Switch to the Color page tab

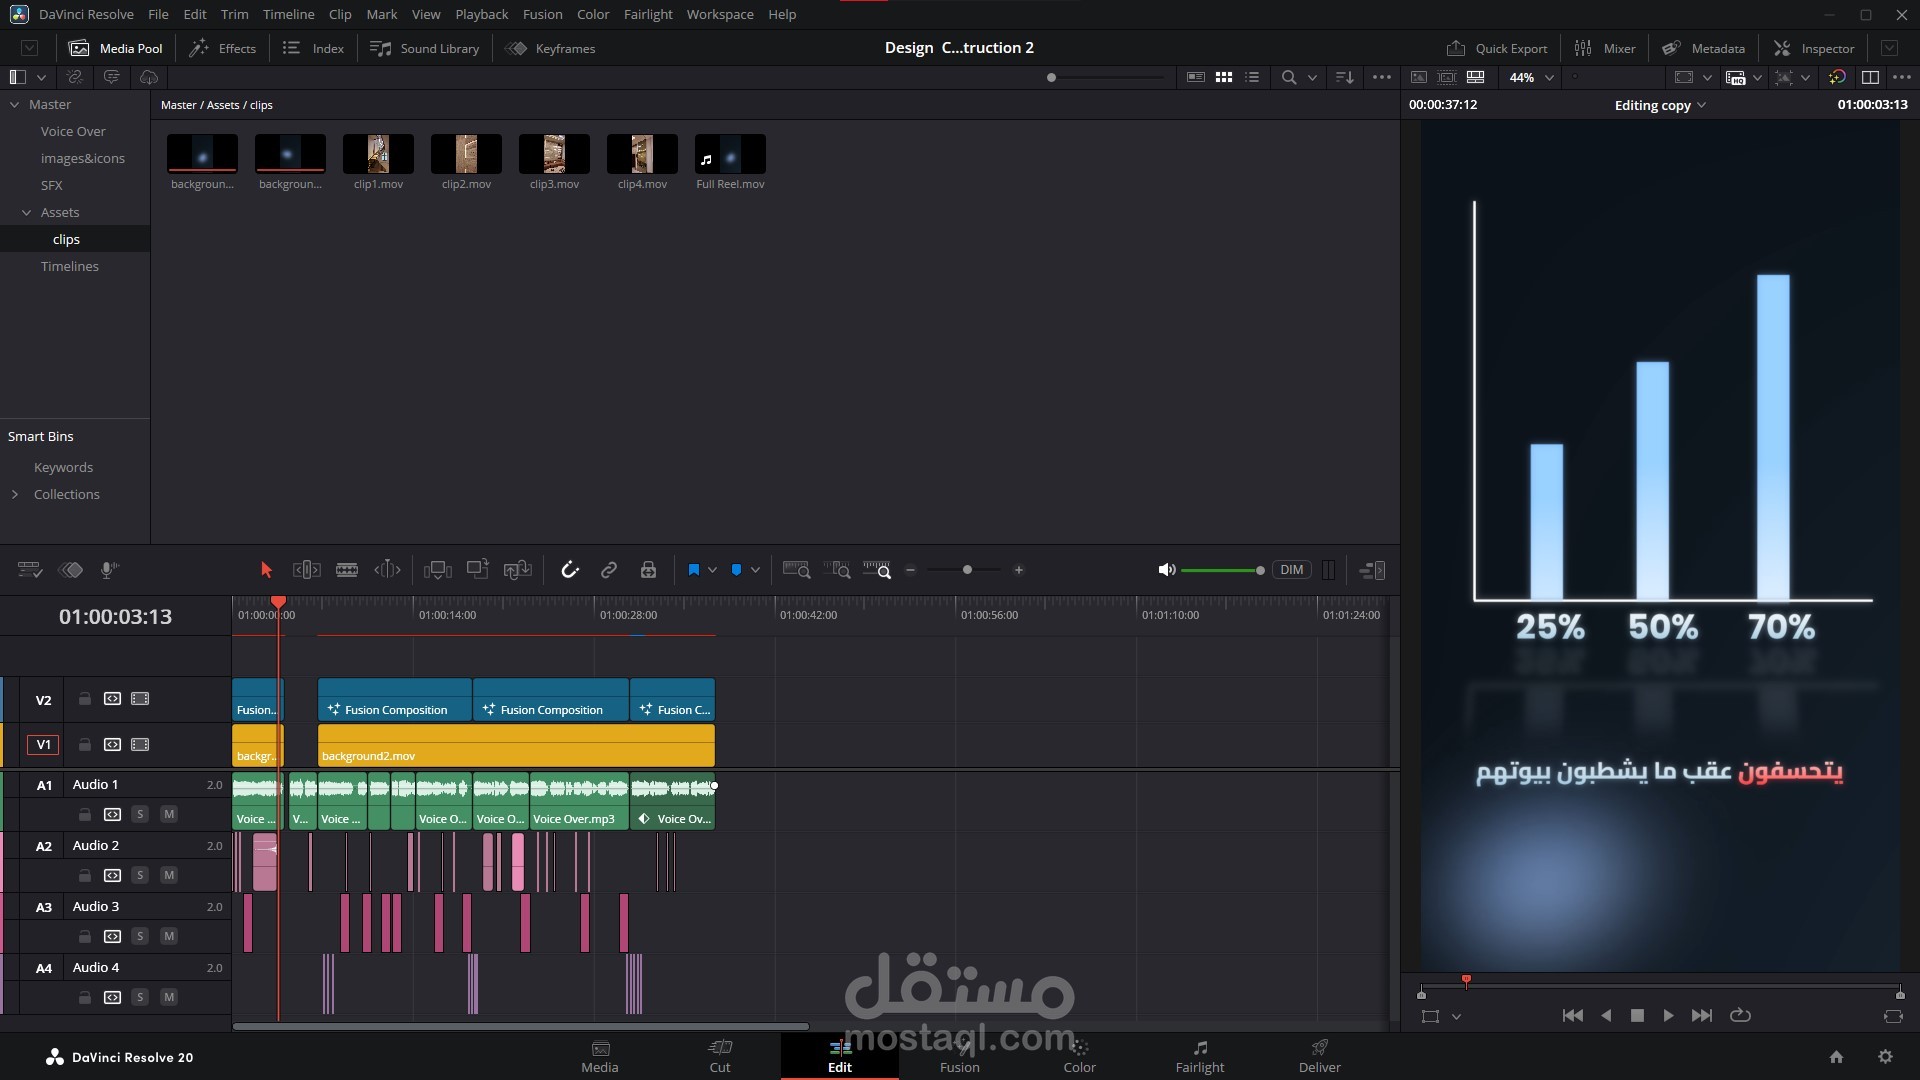pos(1079,1056)
